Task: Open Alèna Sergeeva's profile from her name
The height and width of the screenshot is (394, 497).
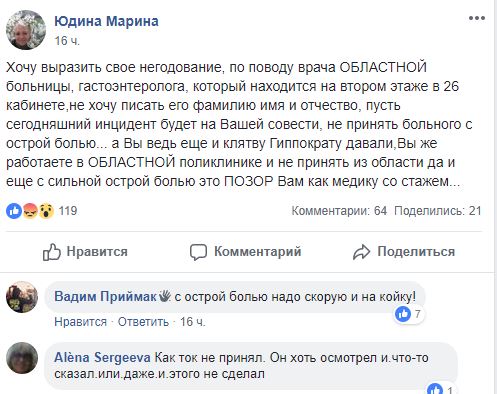Action: (x=102, y=358)
